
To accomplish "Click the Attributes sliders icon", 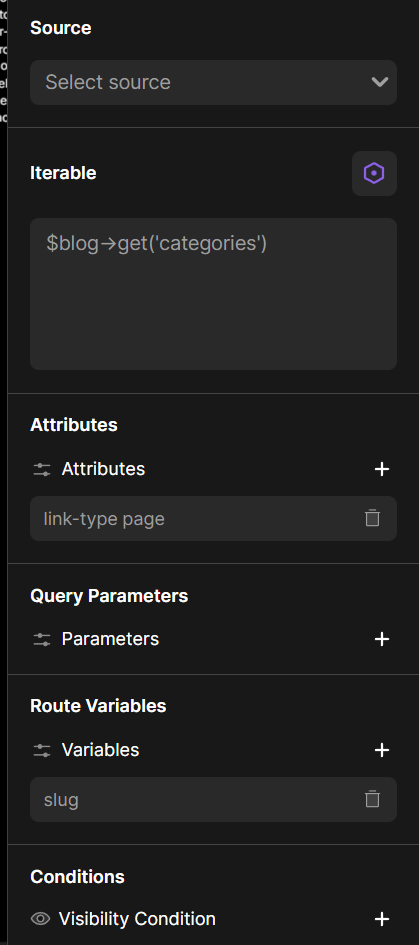I will click(42, 469).
